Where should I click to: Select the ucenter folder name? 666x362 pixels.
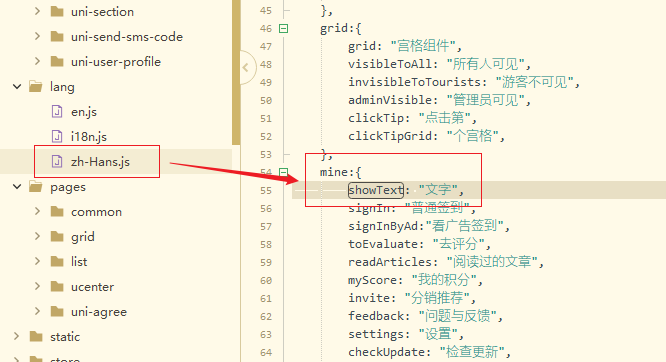click(92, 287)
